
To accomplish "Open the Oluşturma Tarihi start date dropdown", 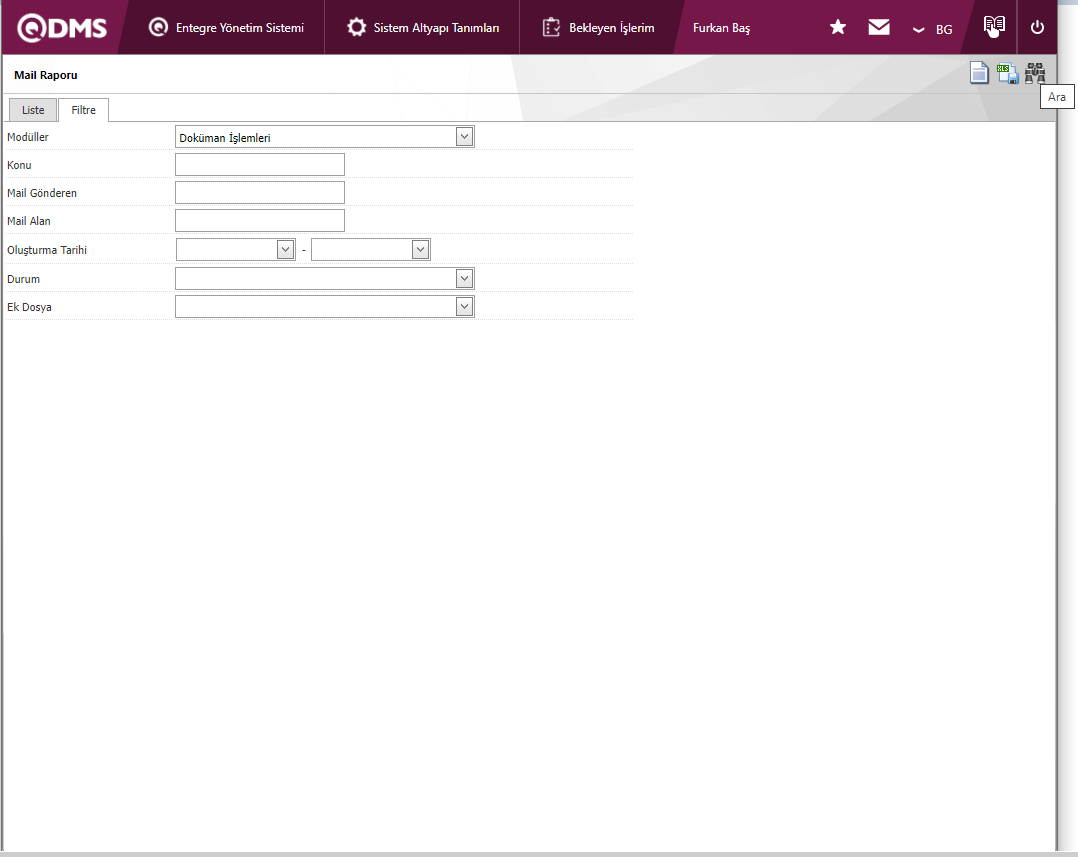I will click(286, 249).
